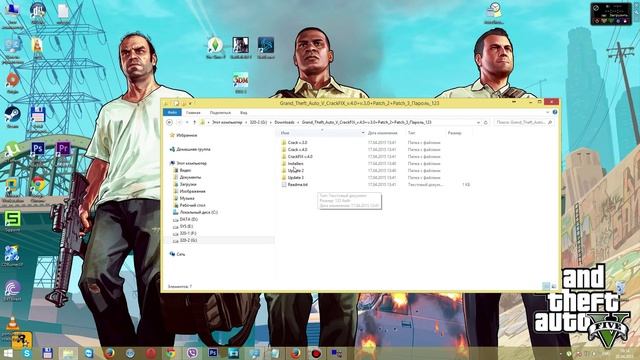The height and width of the screenshot is (360, 640).
Task: Click the Downloads breadcrumb segment
Action: tap(284, 122)
